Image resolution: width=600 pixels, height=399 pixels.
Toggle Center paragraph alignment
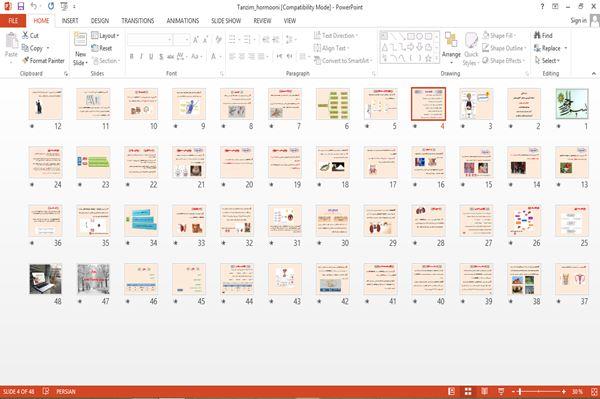pos(242,57)
